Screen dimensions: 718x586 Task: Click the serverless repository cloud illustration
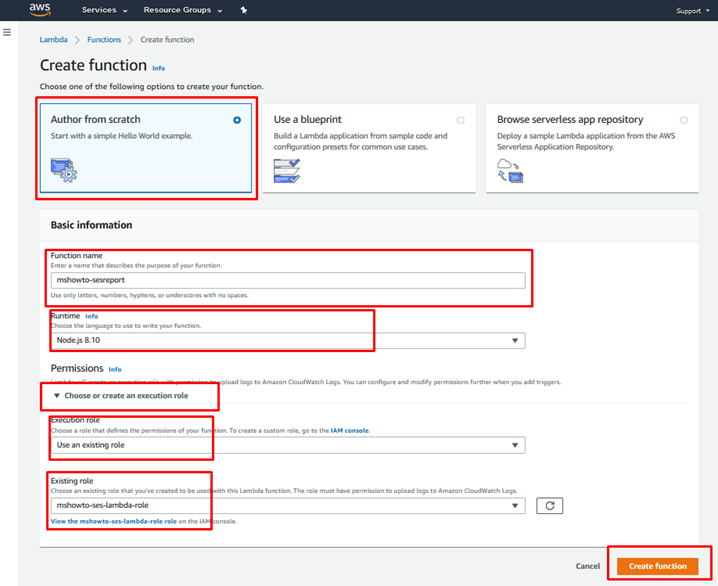pos(510,171)
